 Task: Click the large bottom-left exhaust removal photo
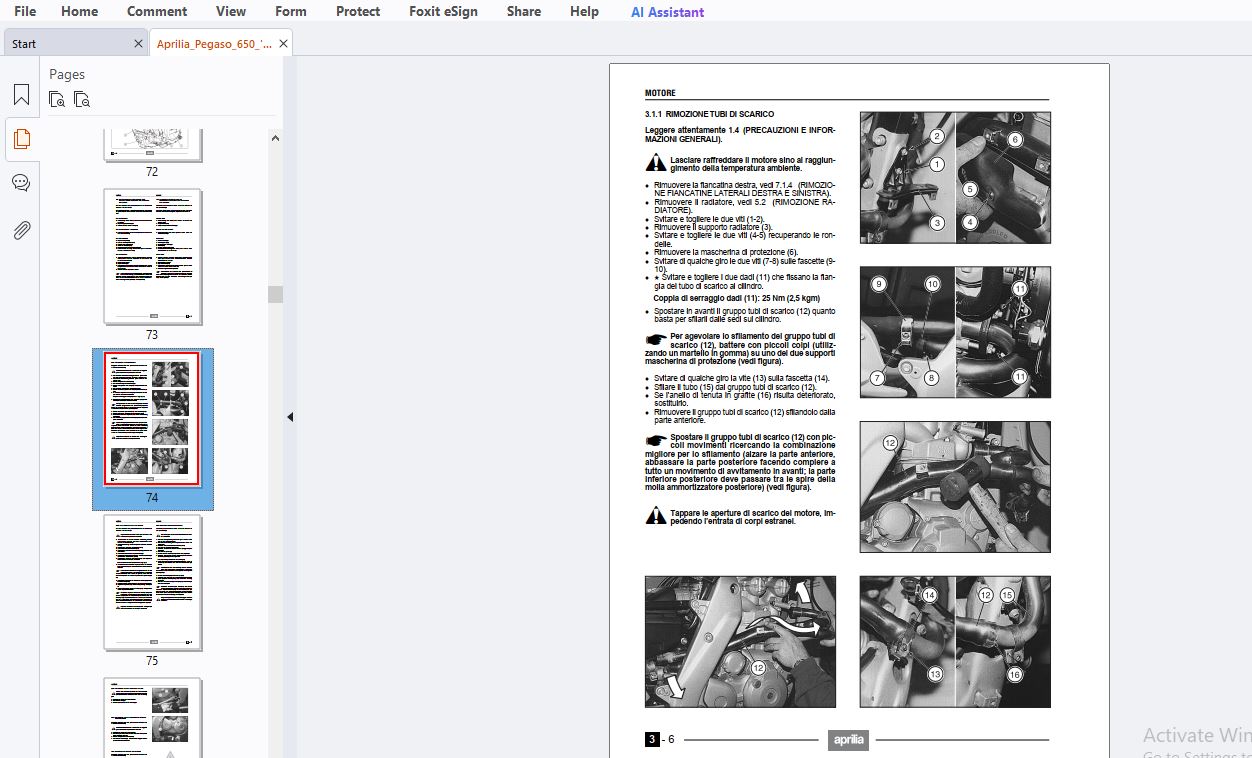[740, 642]
